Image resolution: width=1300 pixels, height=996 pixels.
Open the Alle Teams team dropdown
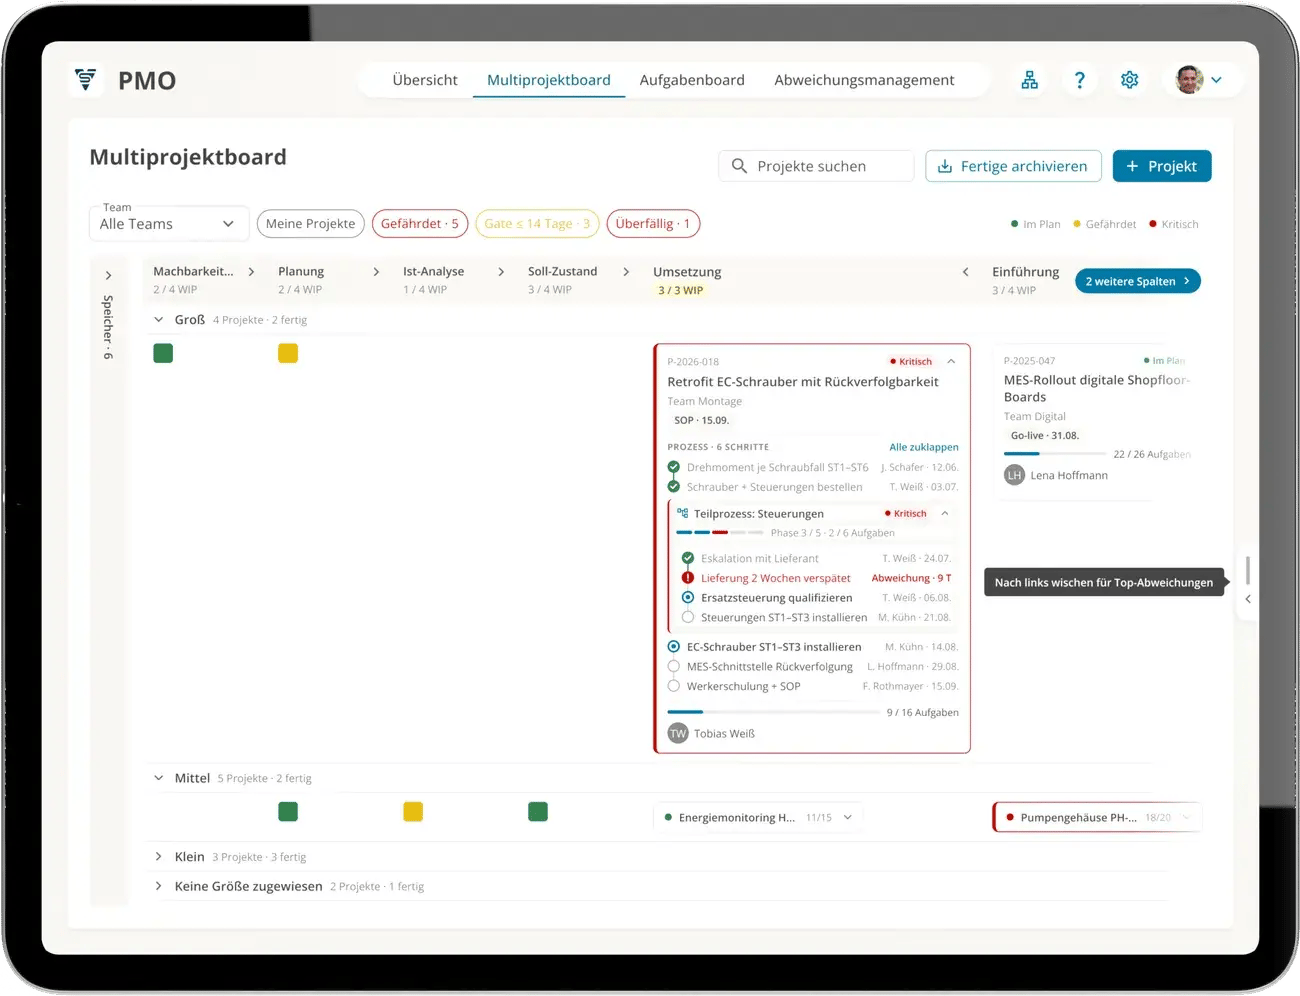coord(167,224)
